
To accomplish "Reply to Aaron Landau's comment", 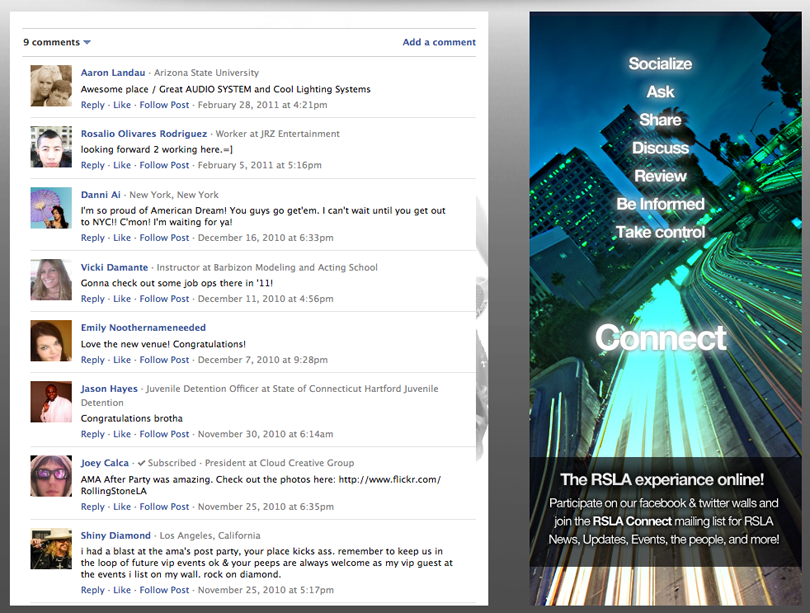I will (92, 105).
